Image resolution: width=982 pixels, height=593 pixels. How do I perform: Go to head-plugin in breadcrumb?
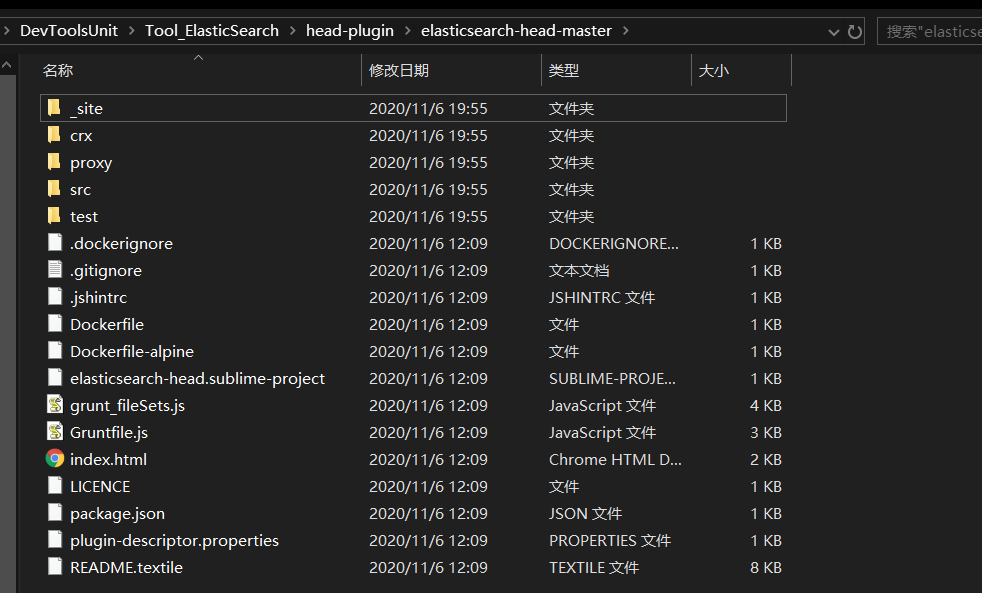pyautogui.click(x=350, y=31)
